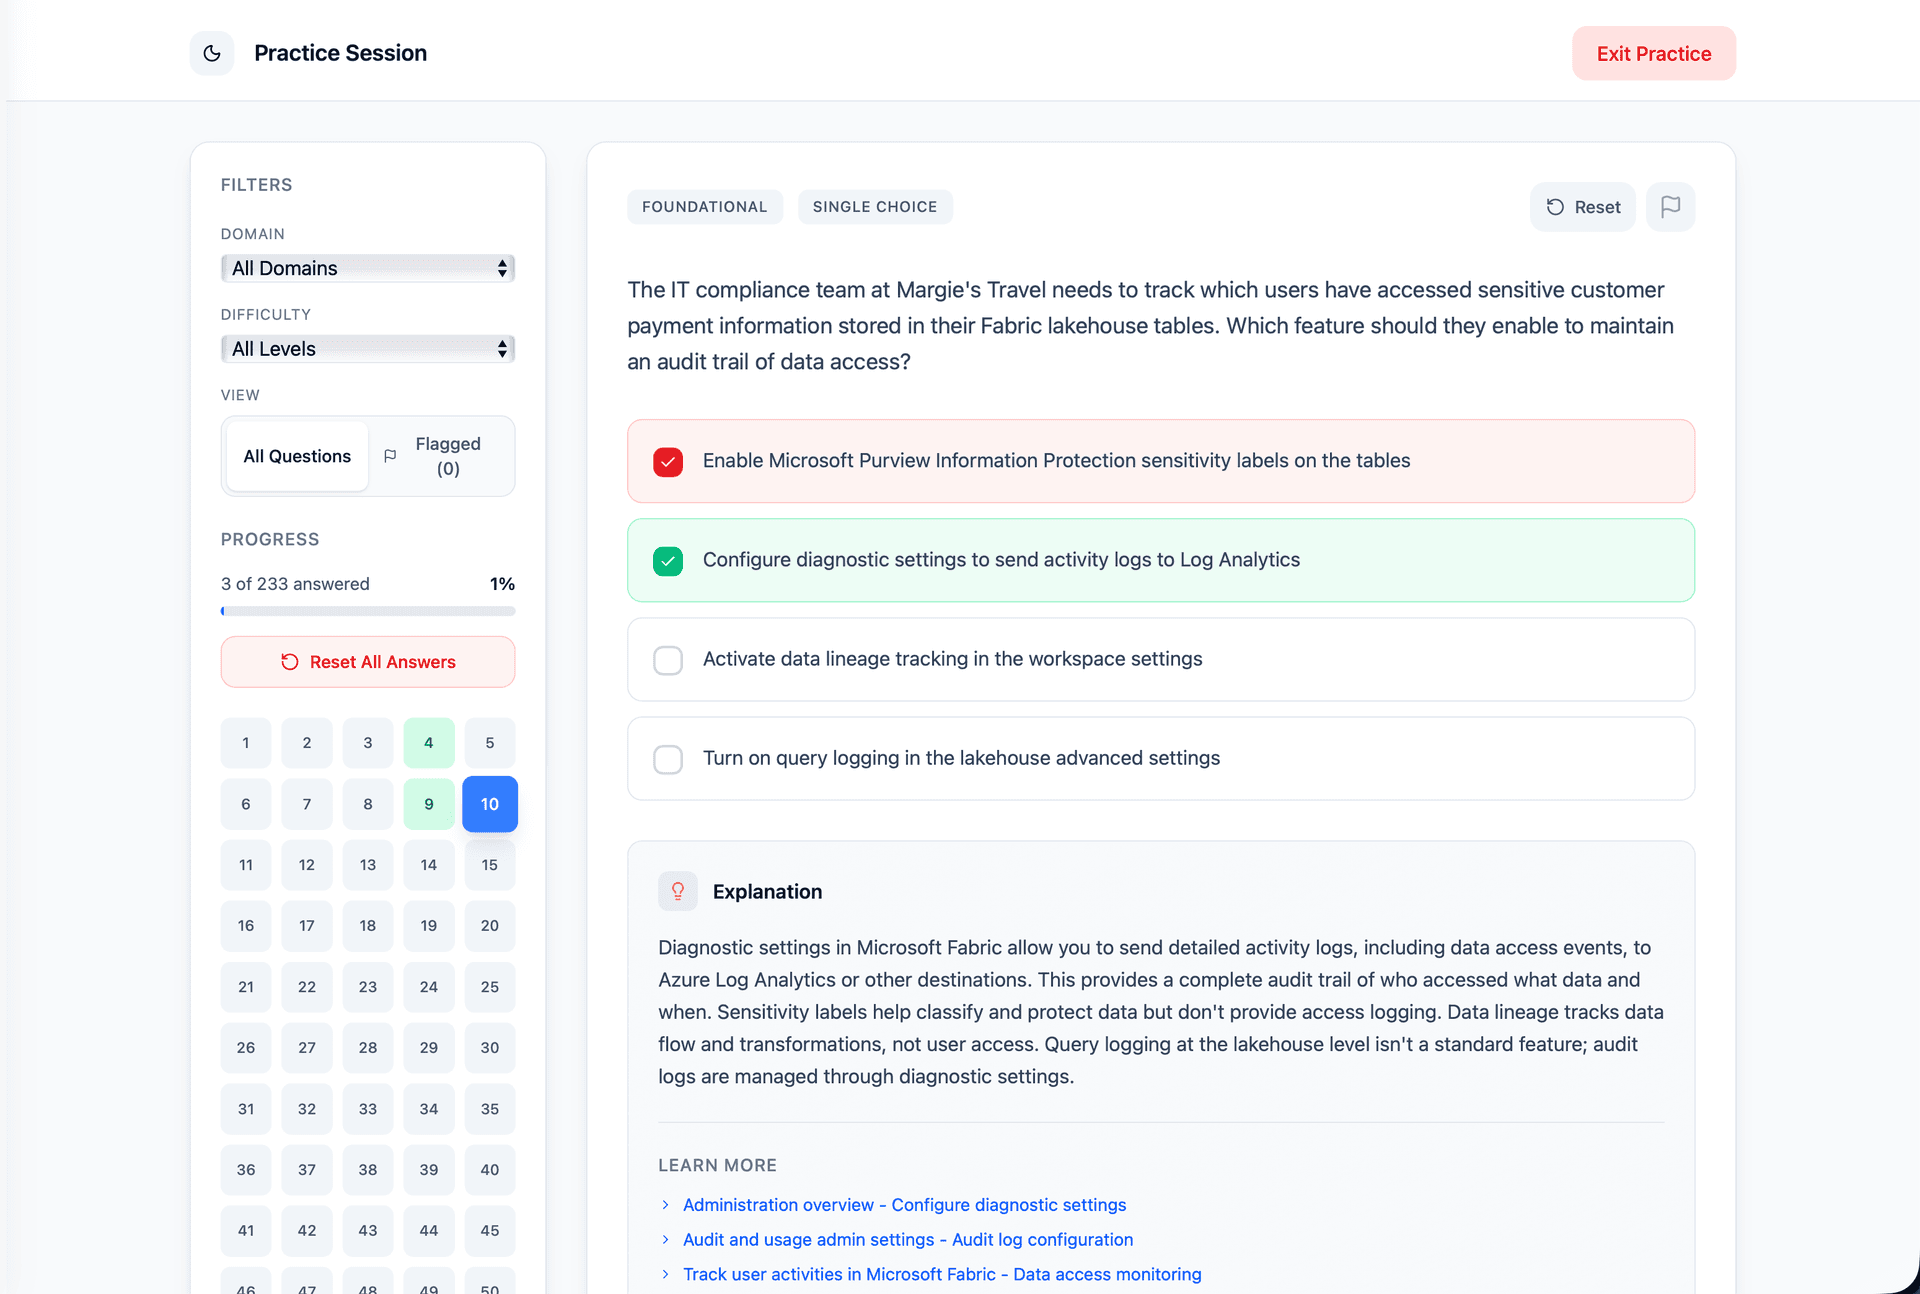This screenshot has width=1920, height=1294.
Task: Switch to the Flagged (0) view tab
Action: [x=447, y=456]
